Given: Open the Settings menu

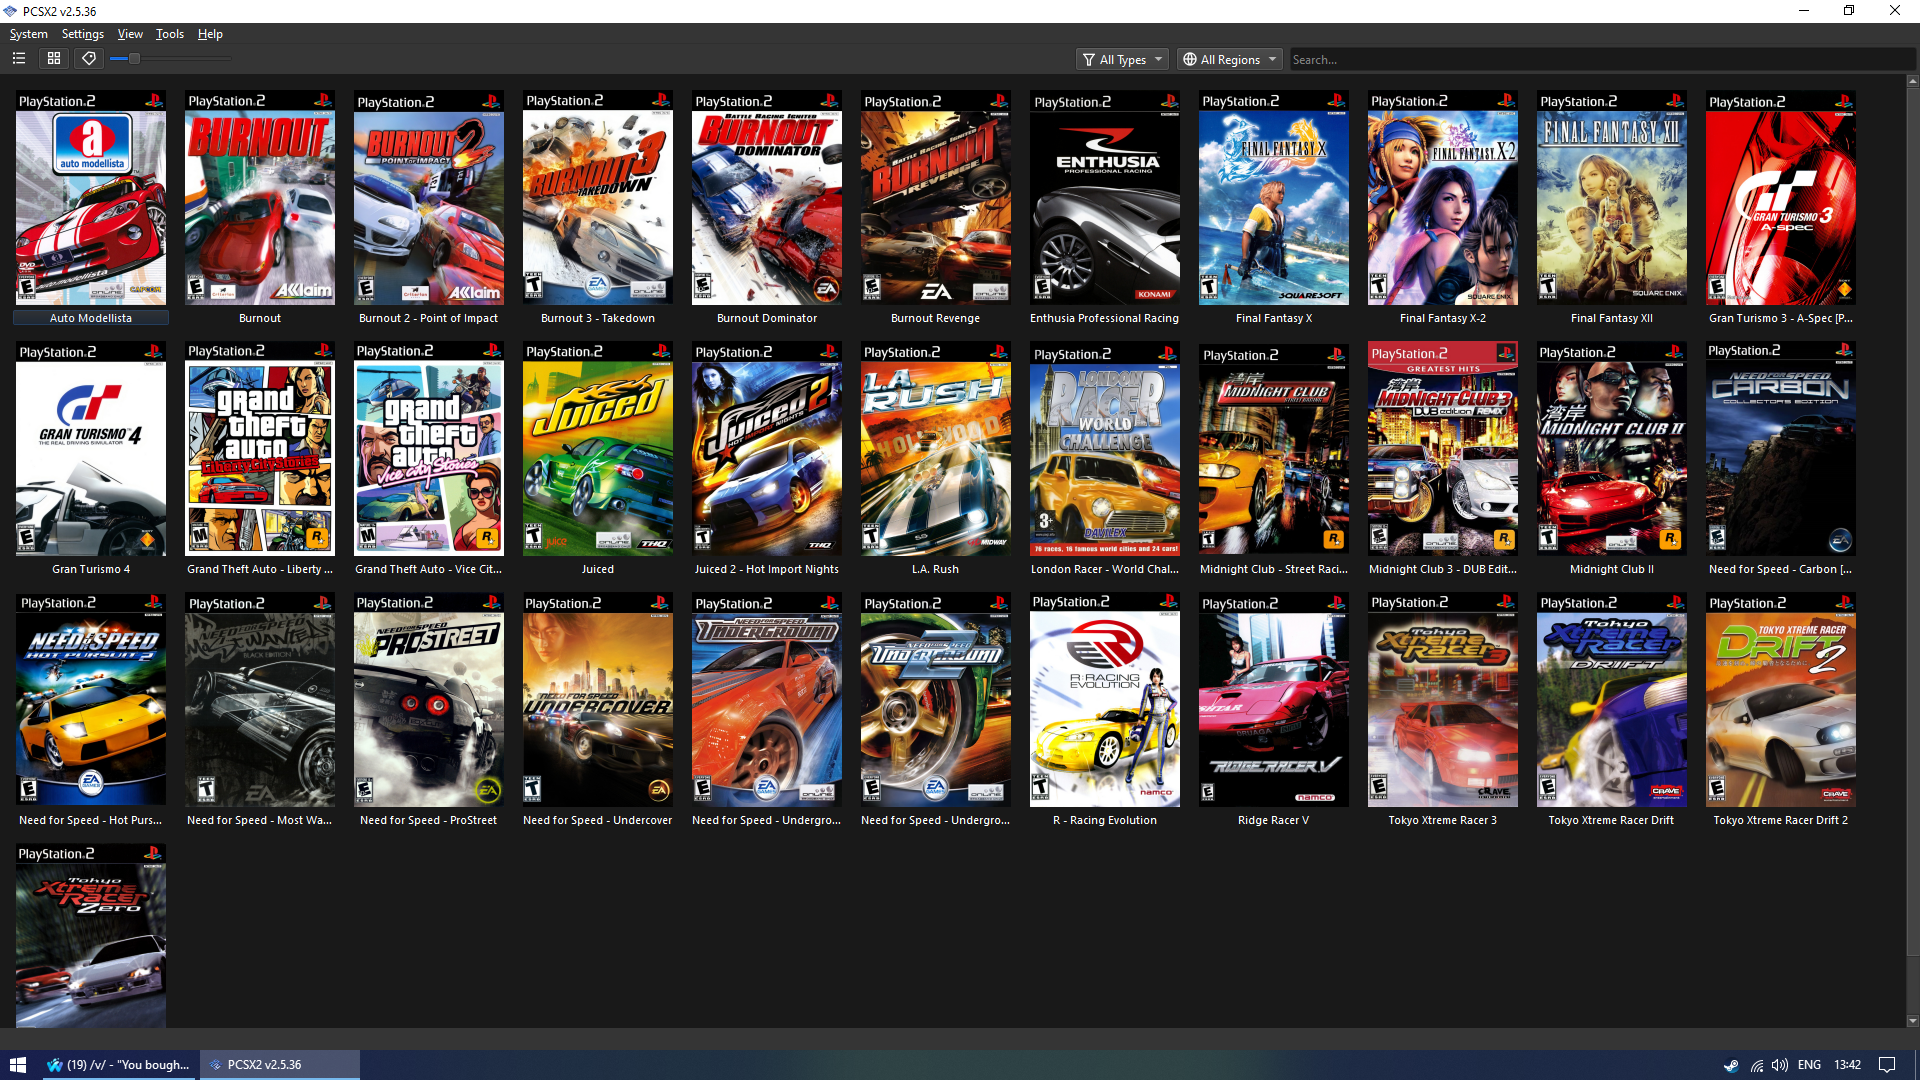Looking at the screenshot, I should coord(83,34).
